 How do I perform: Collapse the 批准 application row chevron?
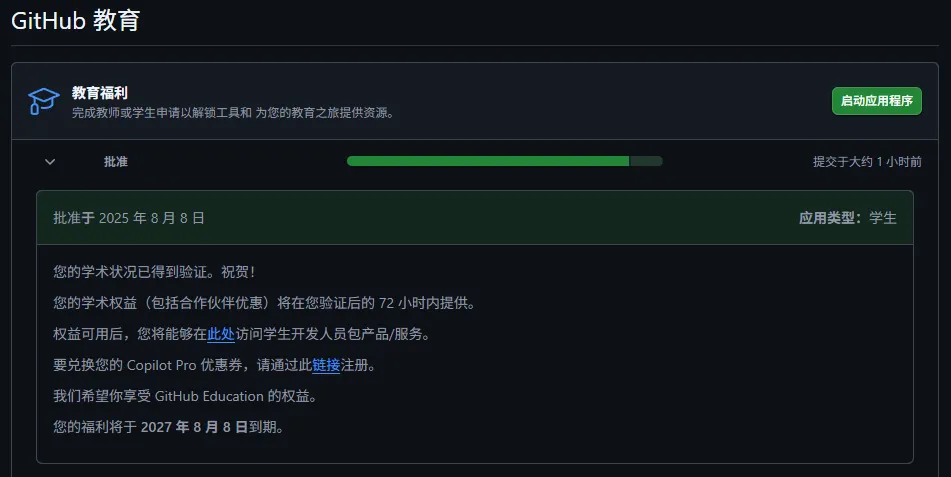[50, 162]
